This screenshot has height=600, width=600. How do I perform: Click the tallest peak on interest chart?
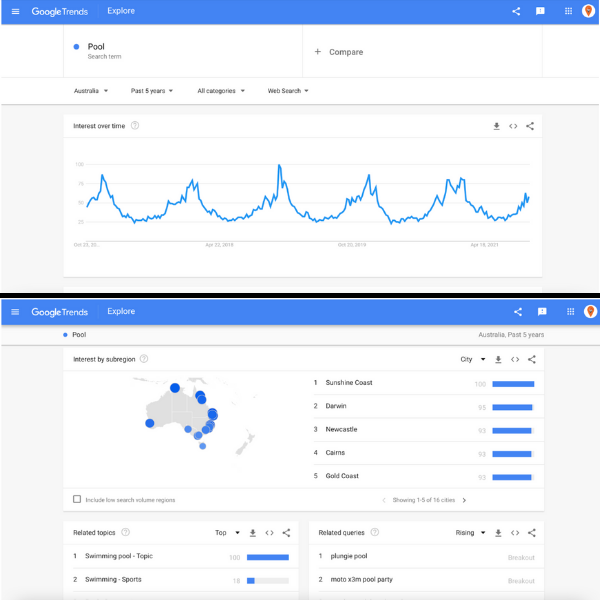(x=279, y=166)
